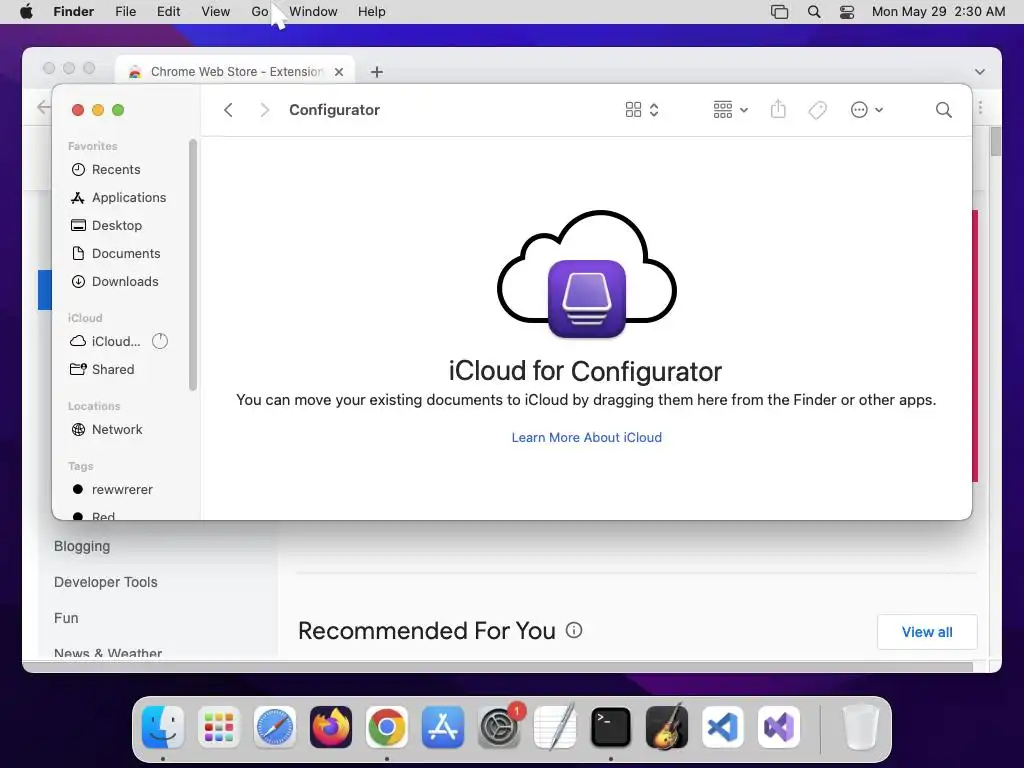Screen dimensions: 1024x768
Task: Close the Chrome Web Store tab
Action: pyautogui.click(x=339, y=72)
